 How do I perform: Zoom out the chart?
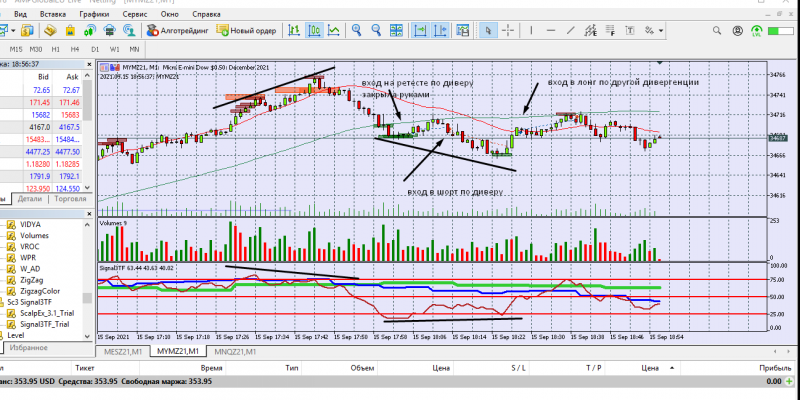[376, 30]
